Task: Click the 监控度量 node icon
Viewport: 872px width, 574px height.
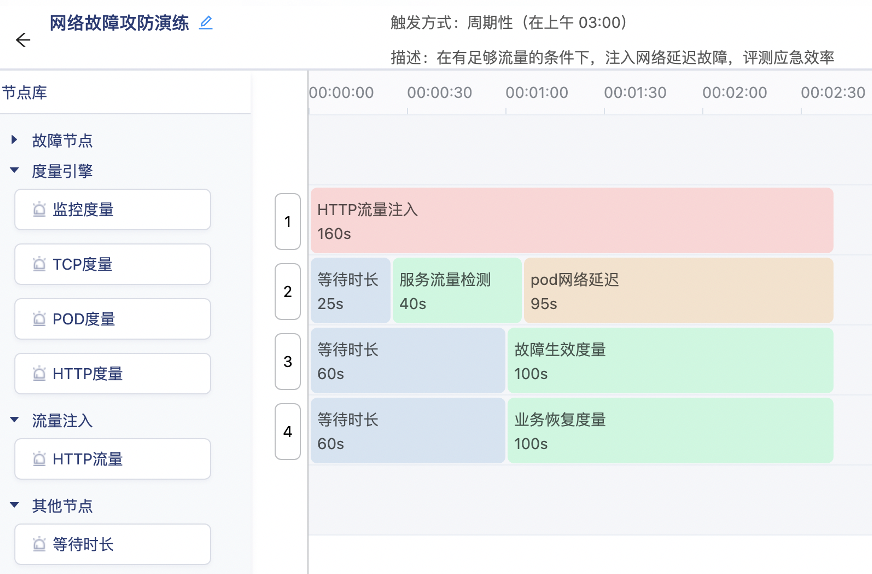Action: click(39, 210)
